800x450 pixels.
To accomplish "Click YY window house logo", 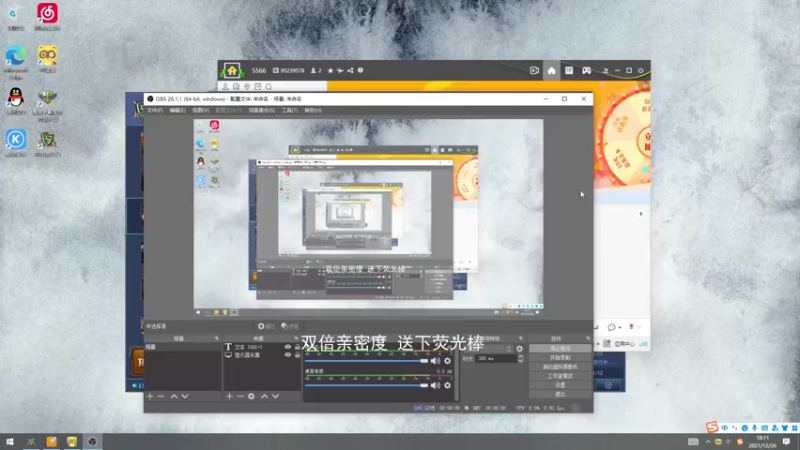I will [232, 70].
